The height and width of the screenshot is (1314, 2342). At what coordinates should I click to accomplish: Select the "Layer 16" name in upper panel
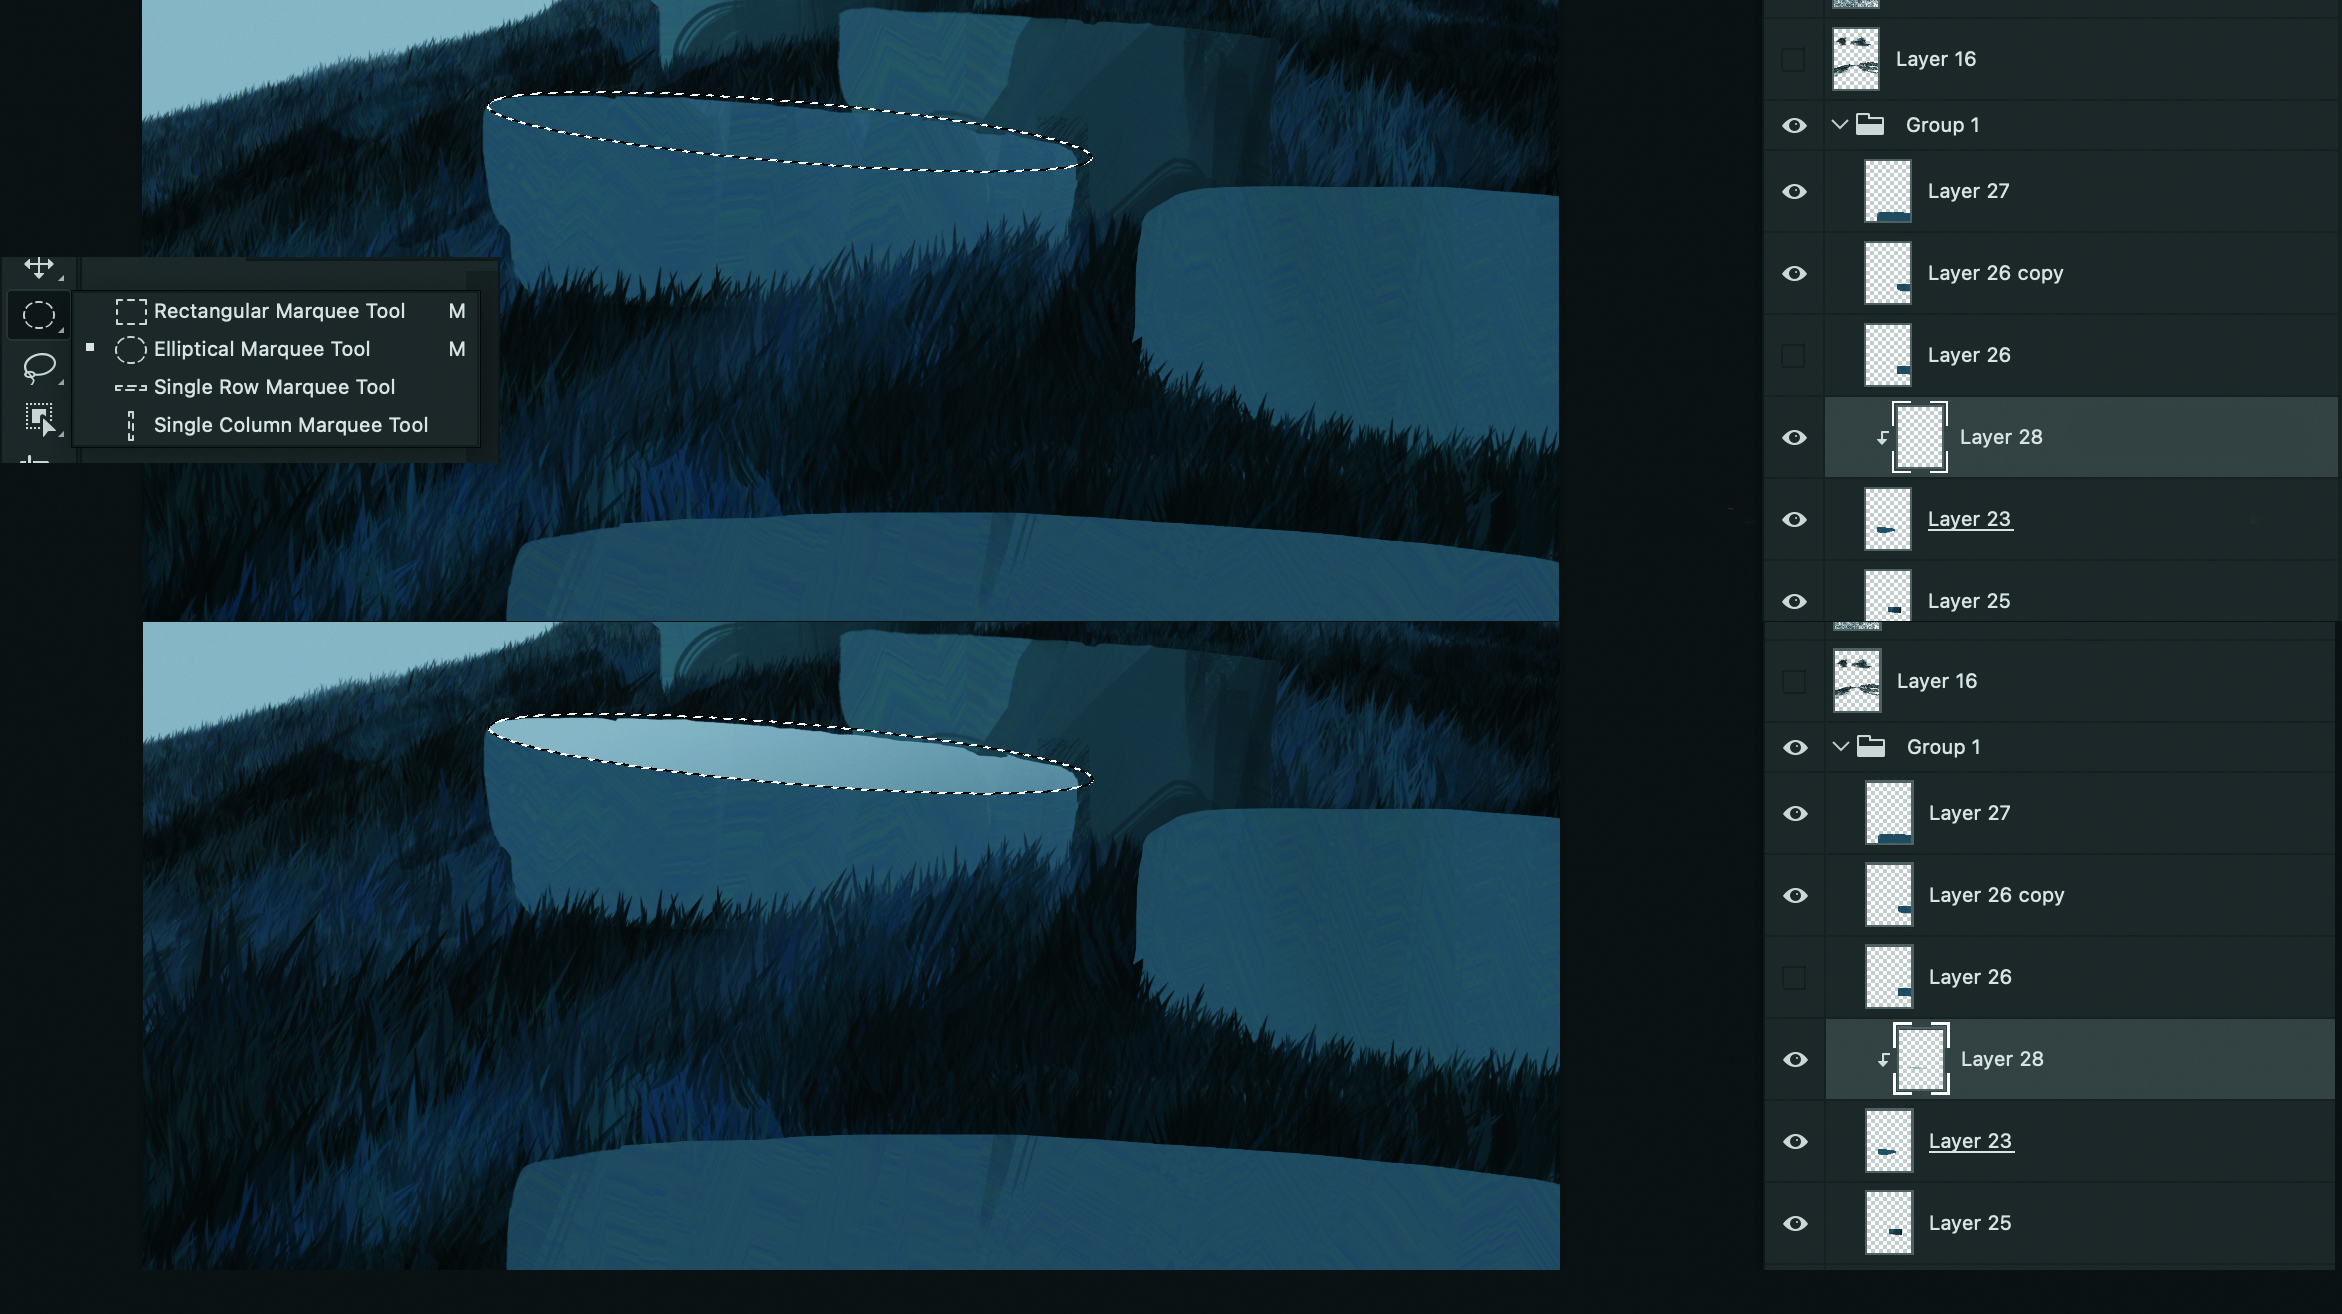(x=1936, y=59)
